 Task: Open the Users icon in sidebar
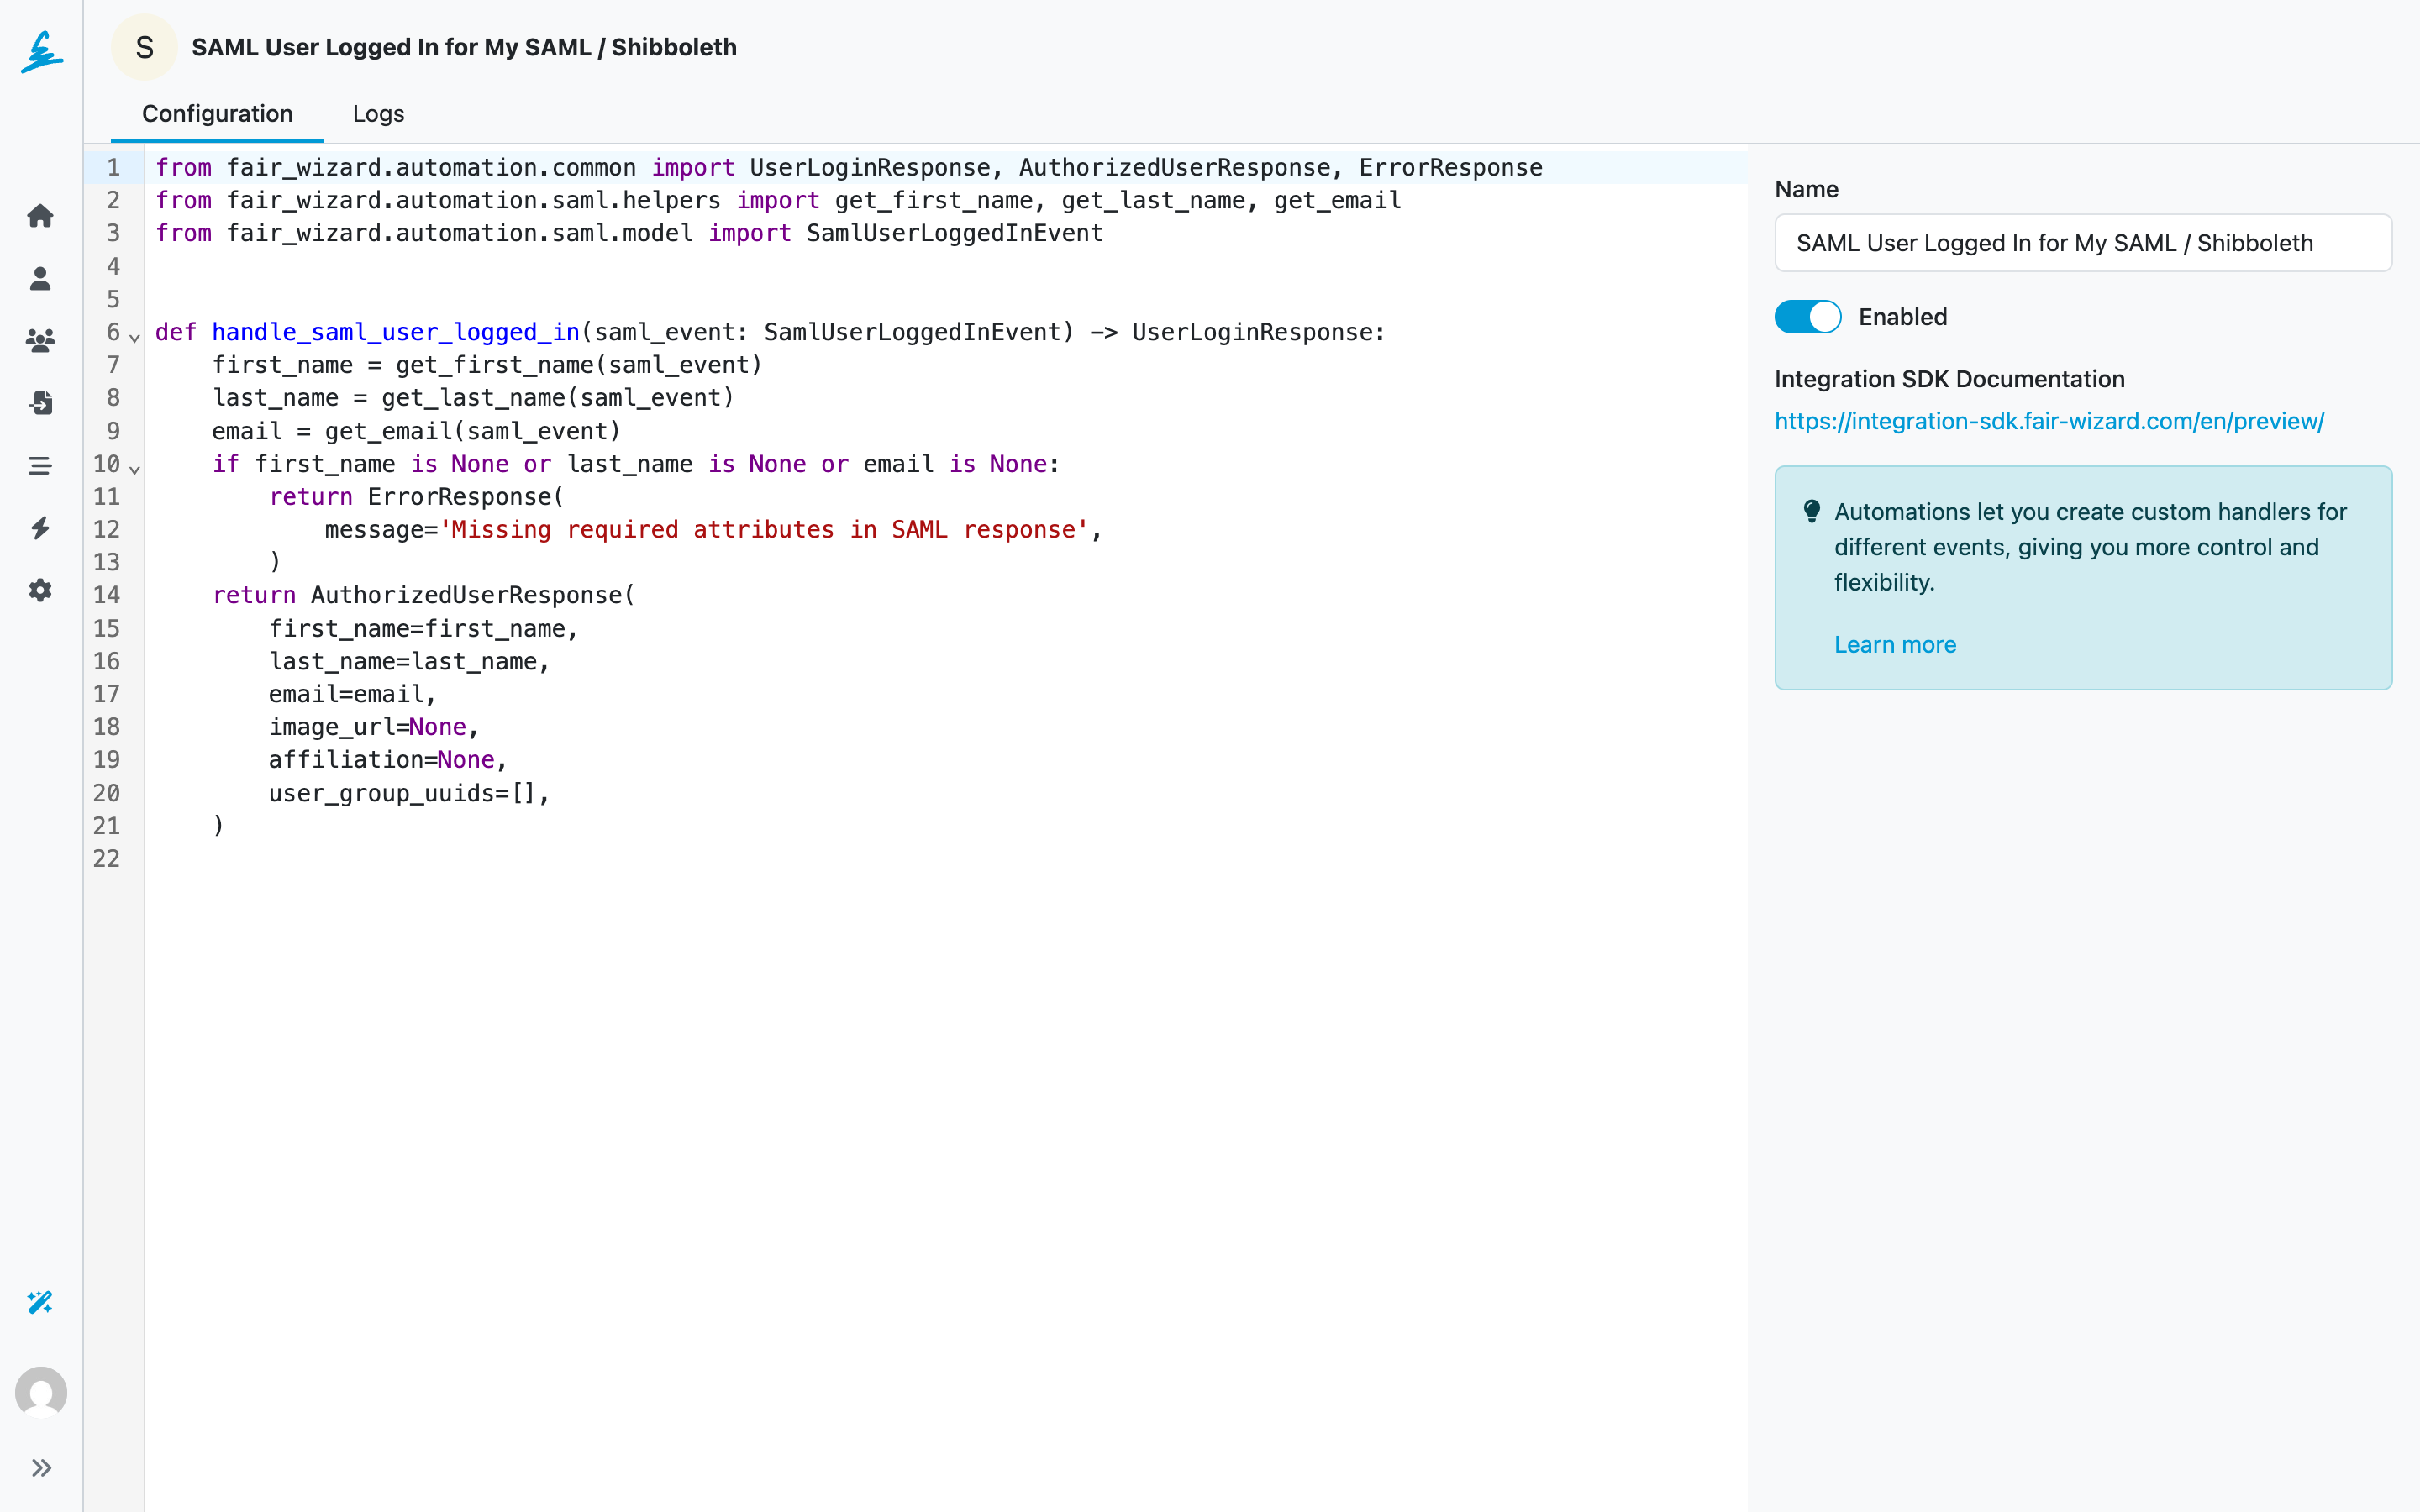(40, 278)
